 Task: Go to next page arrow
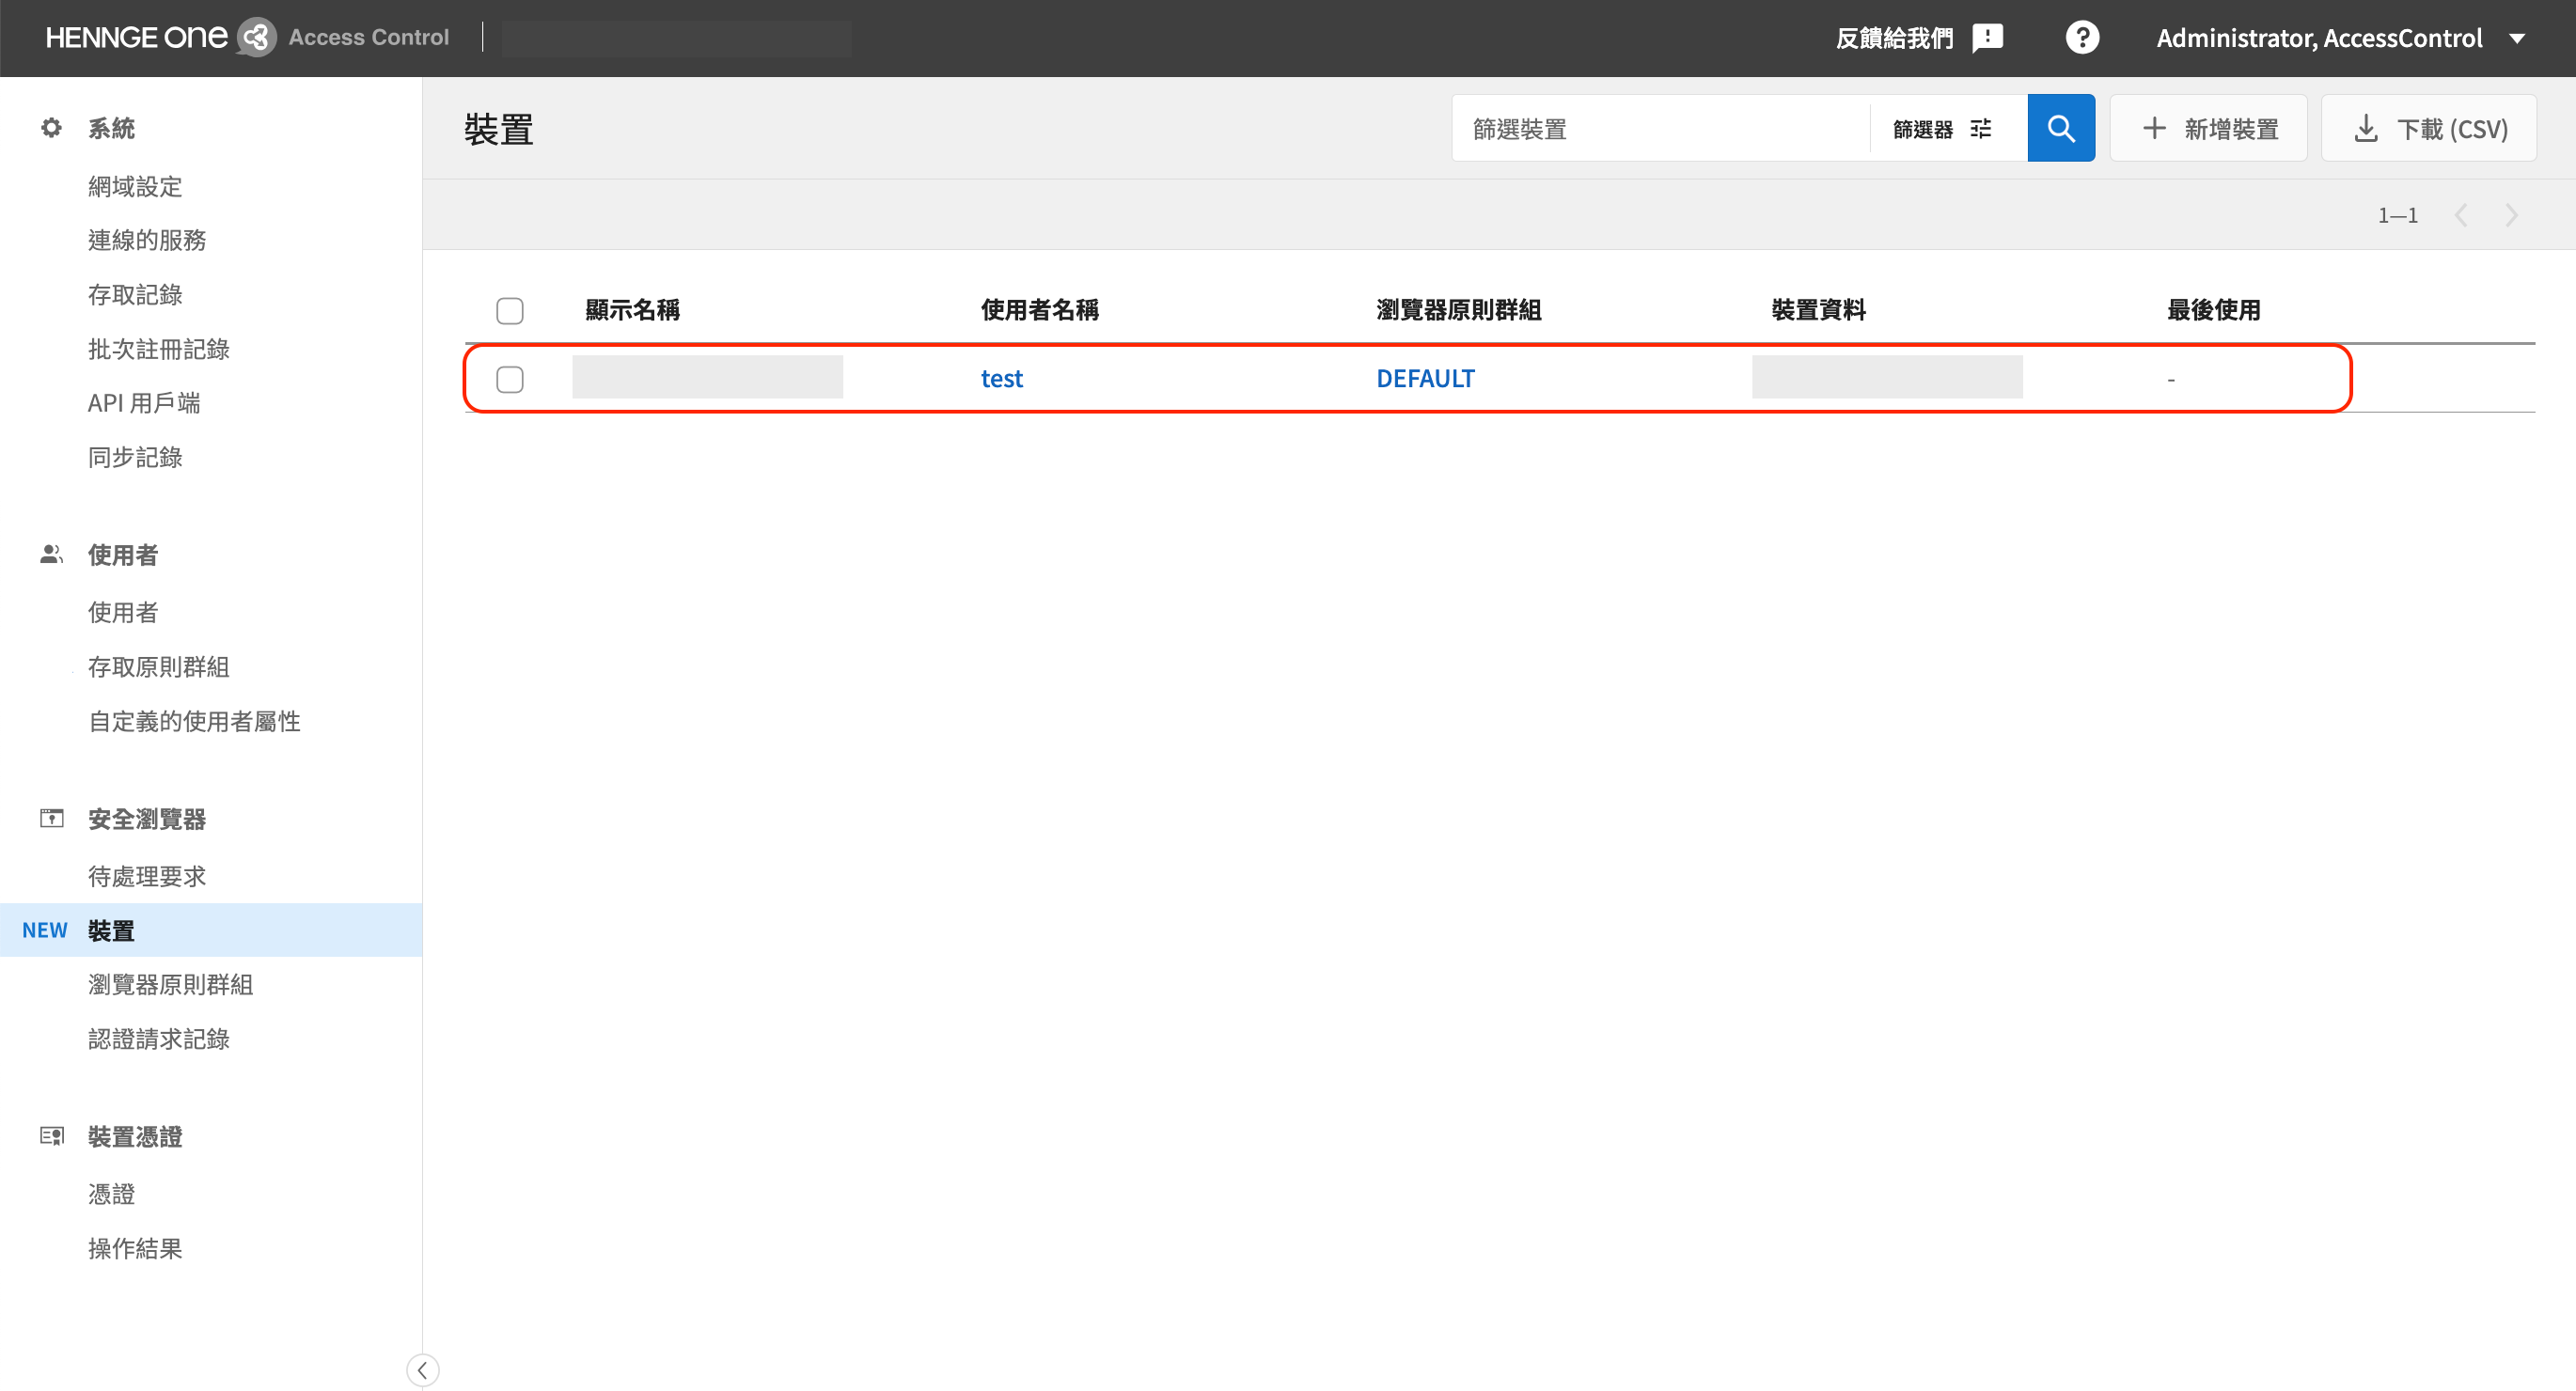tap(2511, 215)
